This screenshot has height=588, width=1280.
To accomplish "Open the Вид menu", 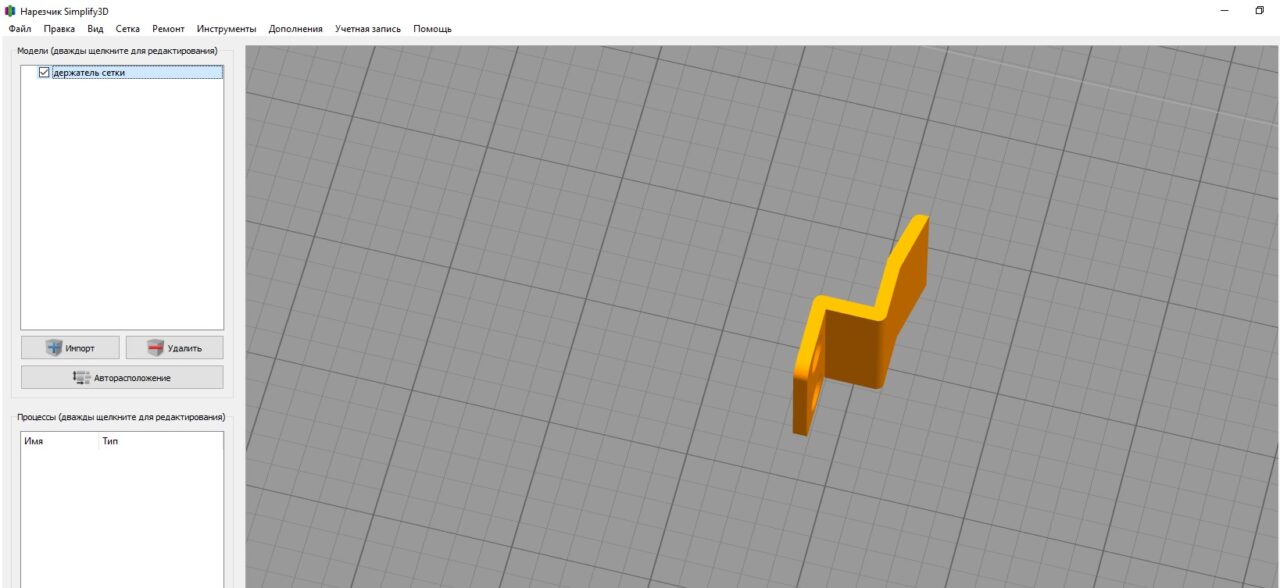I will pyautogui.click(x=96, y=29).
